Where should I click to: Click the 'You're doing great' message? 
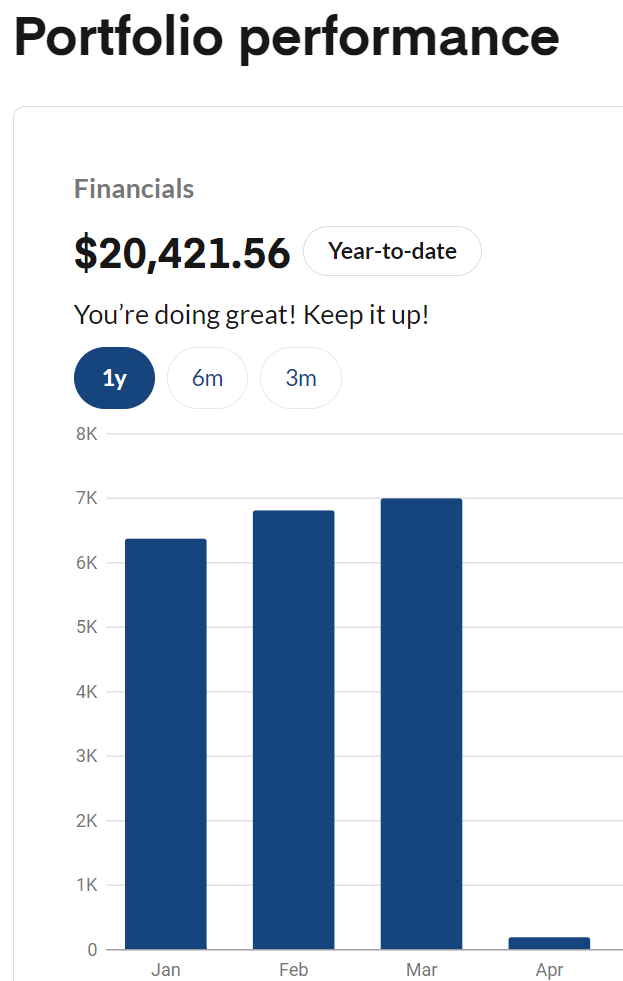point(251,316)
